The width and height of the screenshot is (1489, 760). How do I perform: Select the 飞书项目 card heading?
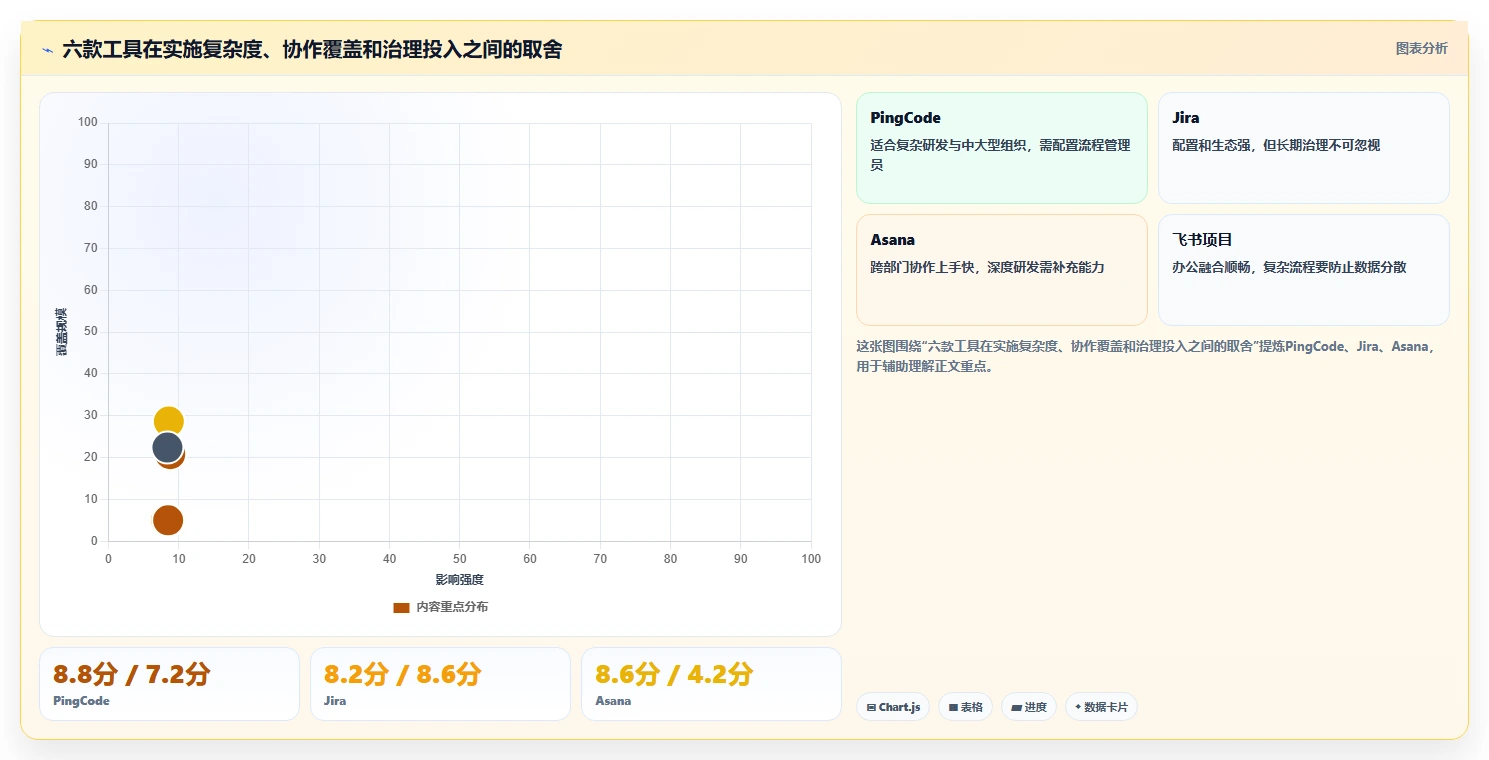[1202, 240]
